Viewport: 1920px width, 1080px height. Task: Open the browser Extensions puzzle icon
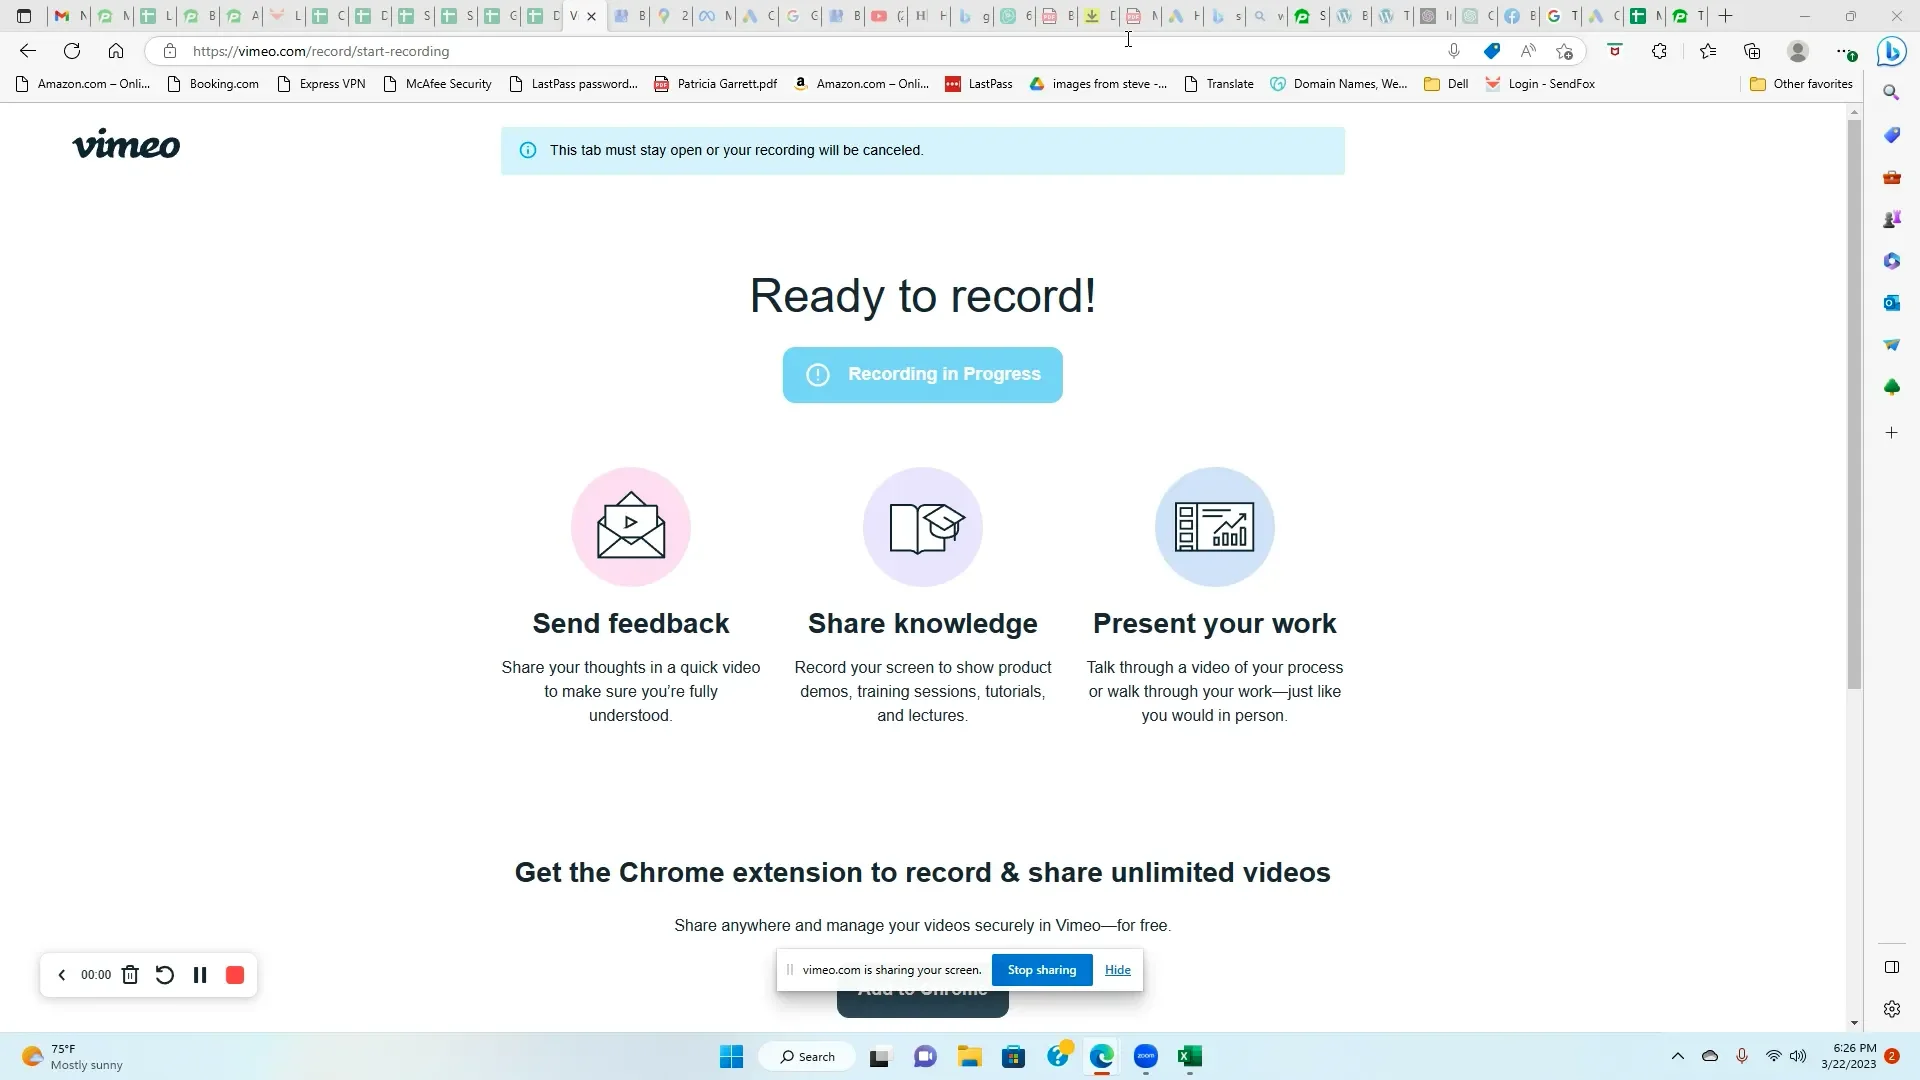[x=1659, y=51]
